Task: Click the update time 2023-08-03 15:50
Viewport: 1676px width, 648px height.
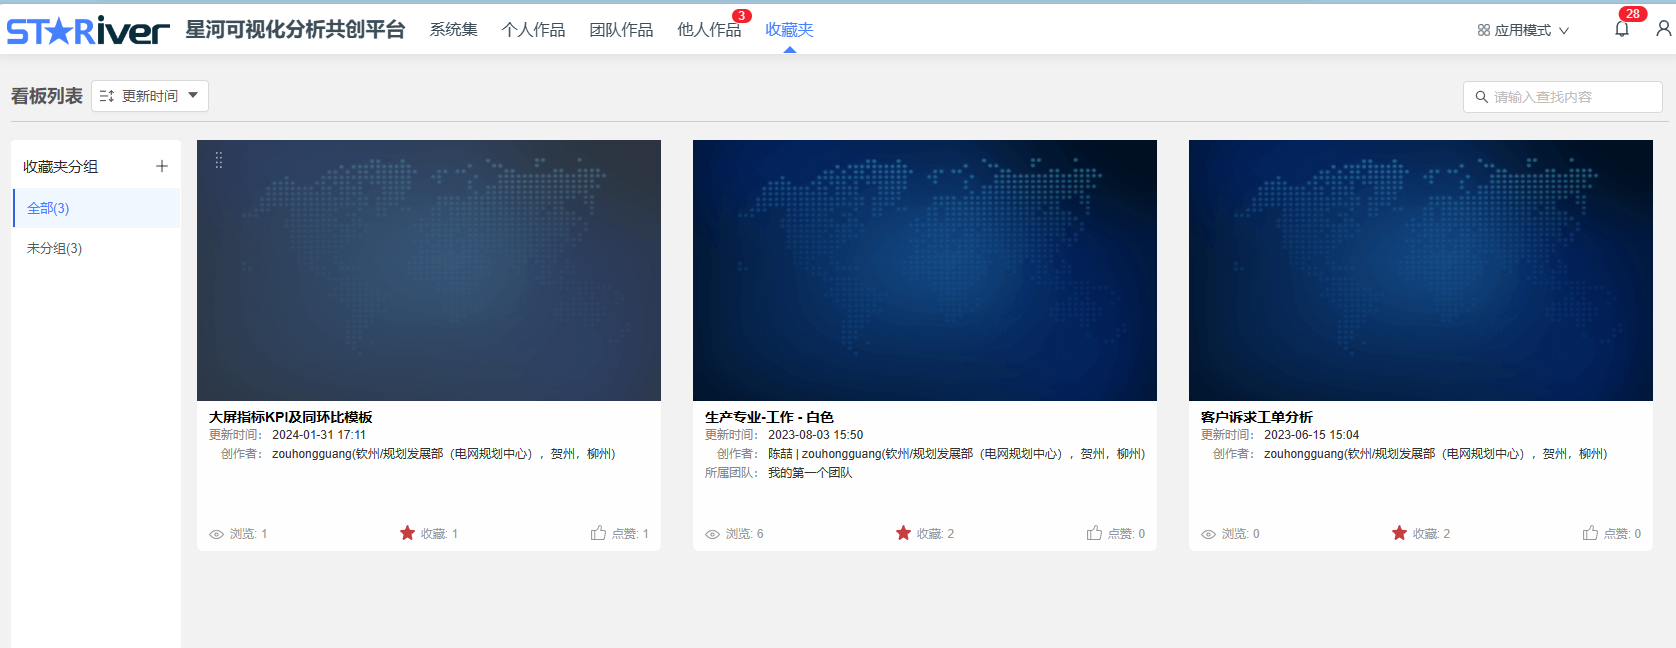Action: pos(815,435)
